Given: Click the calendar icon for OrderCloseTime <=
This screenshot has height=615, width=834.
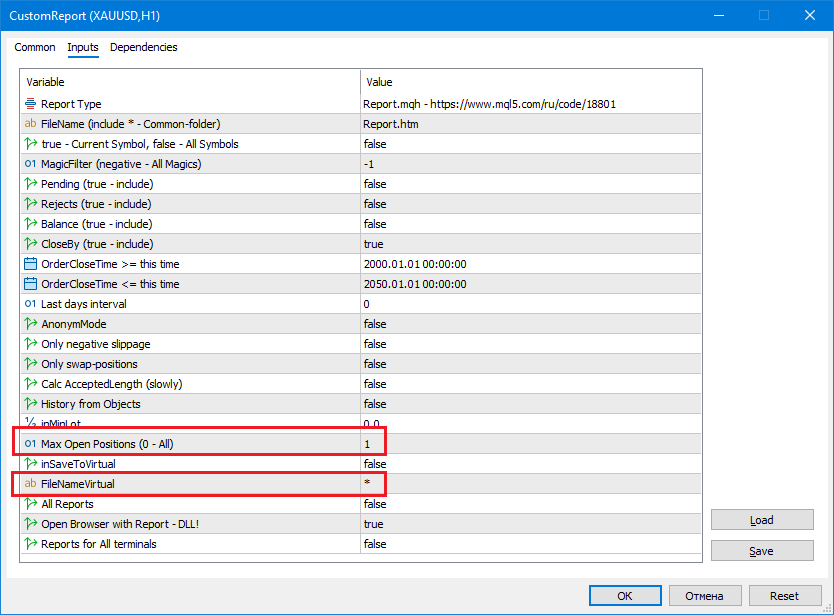Looking at the screenshot, I should (x=30, y=284).
